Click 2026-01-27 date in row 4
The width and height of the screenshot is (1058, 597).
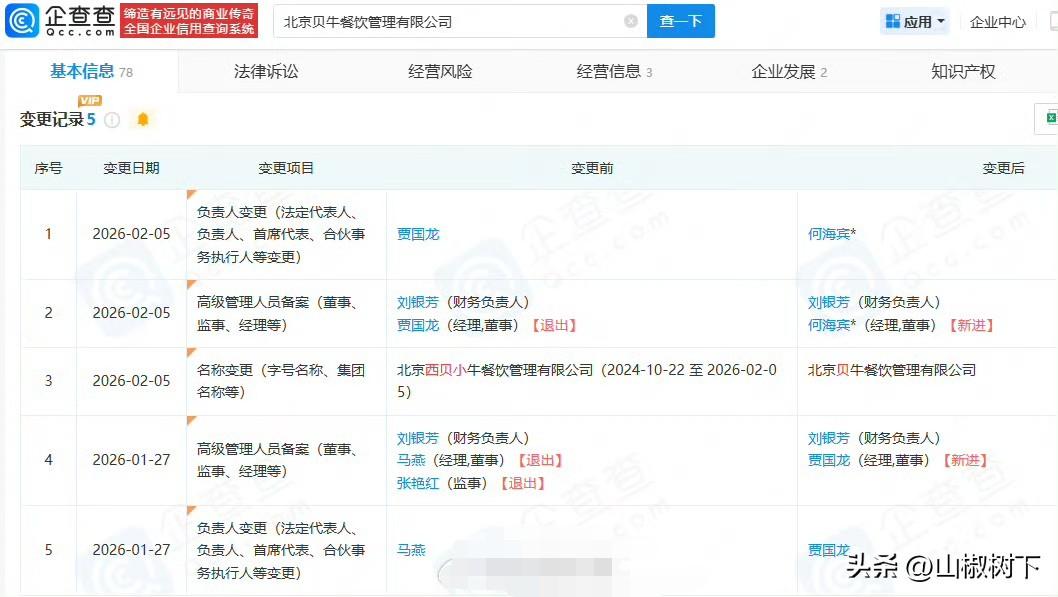click(131, 459)
